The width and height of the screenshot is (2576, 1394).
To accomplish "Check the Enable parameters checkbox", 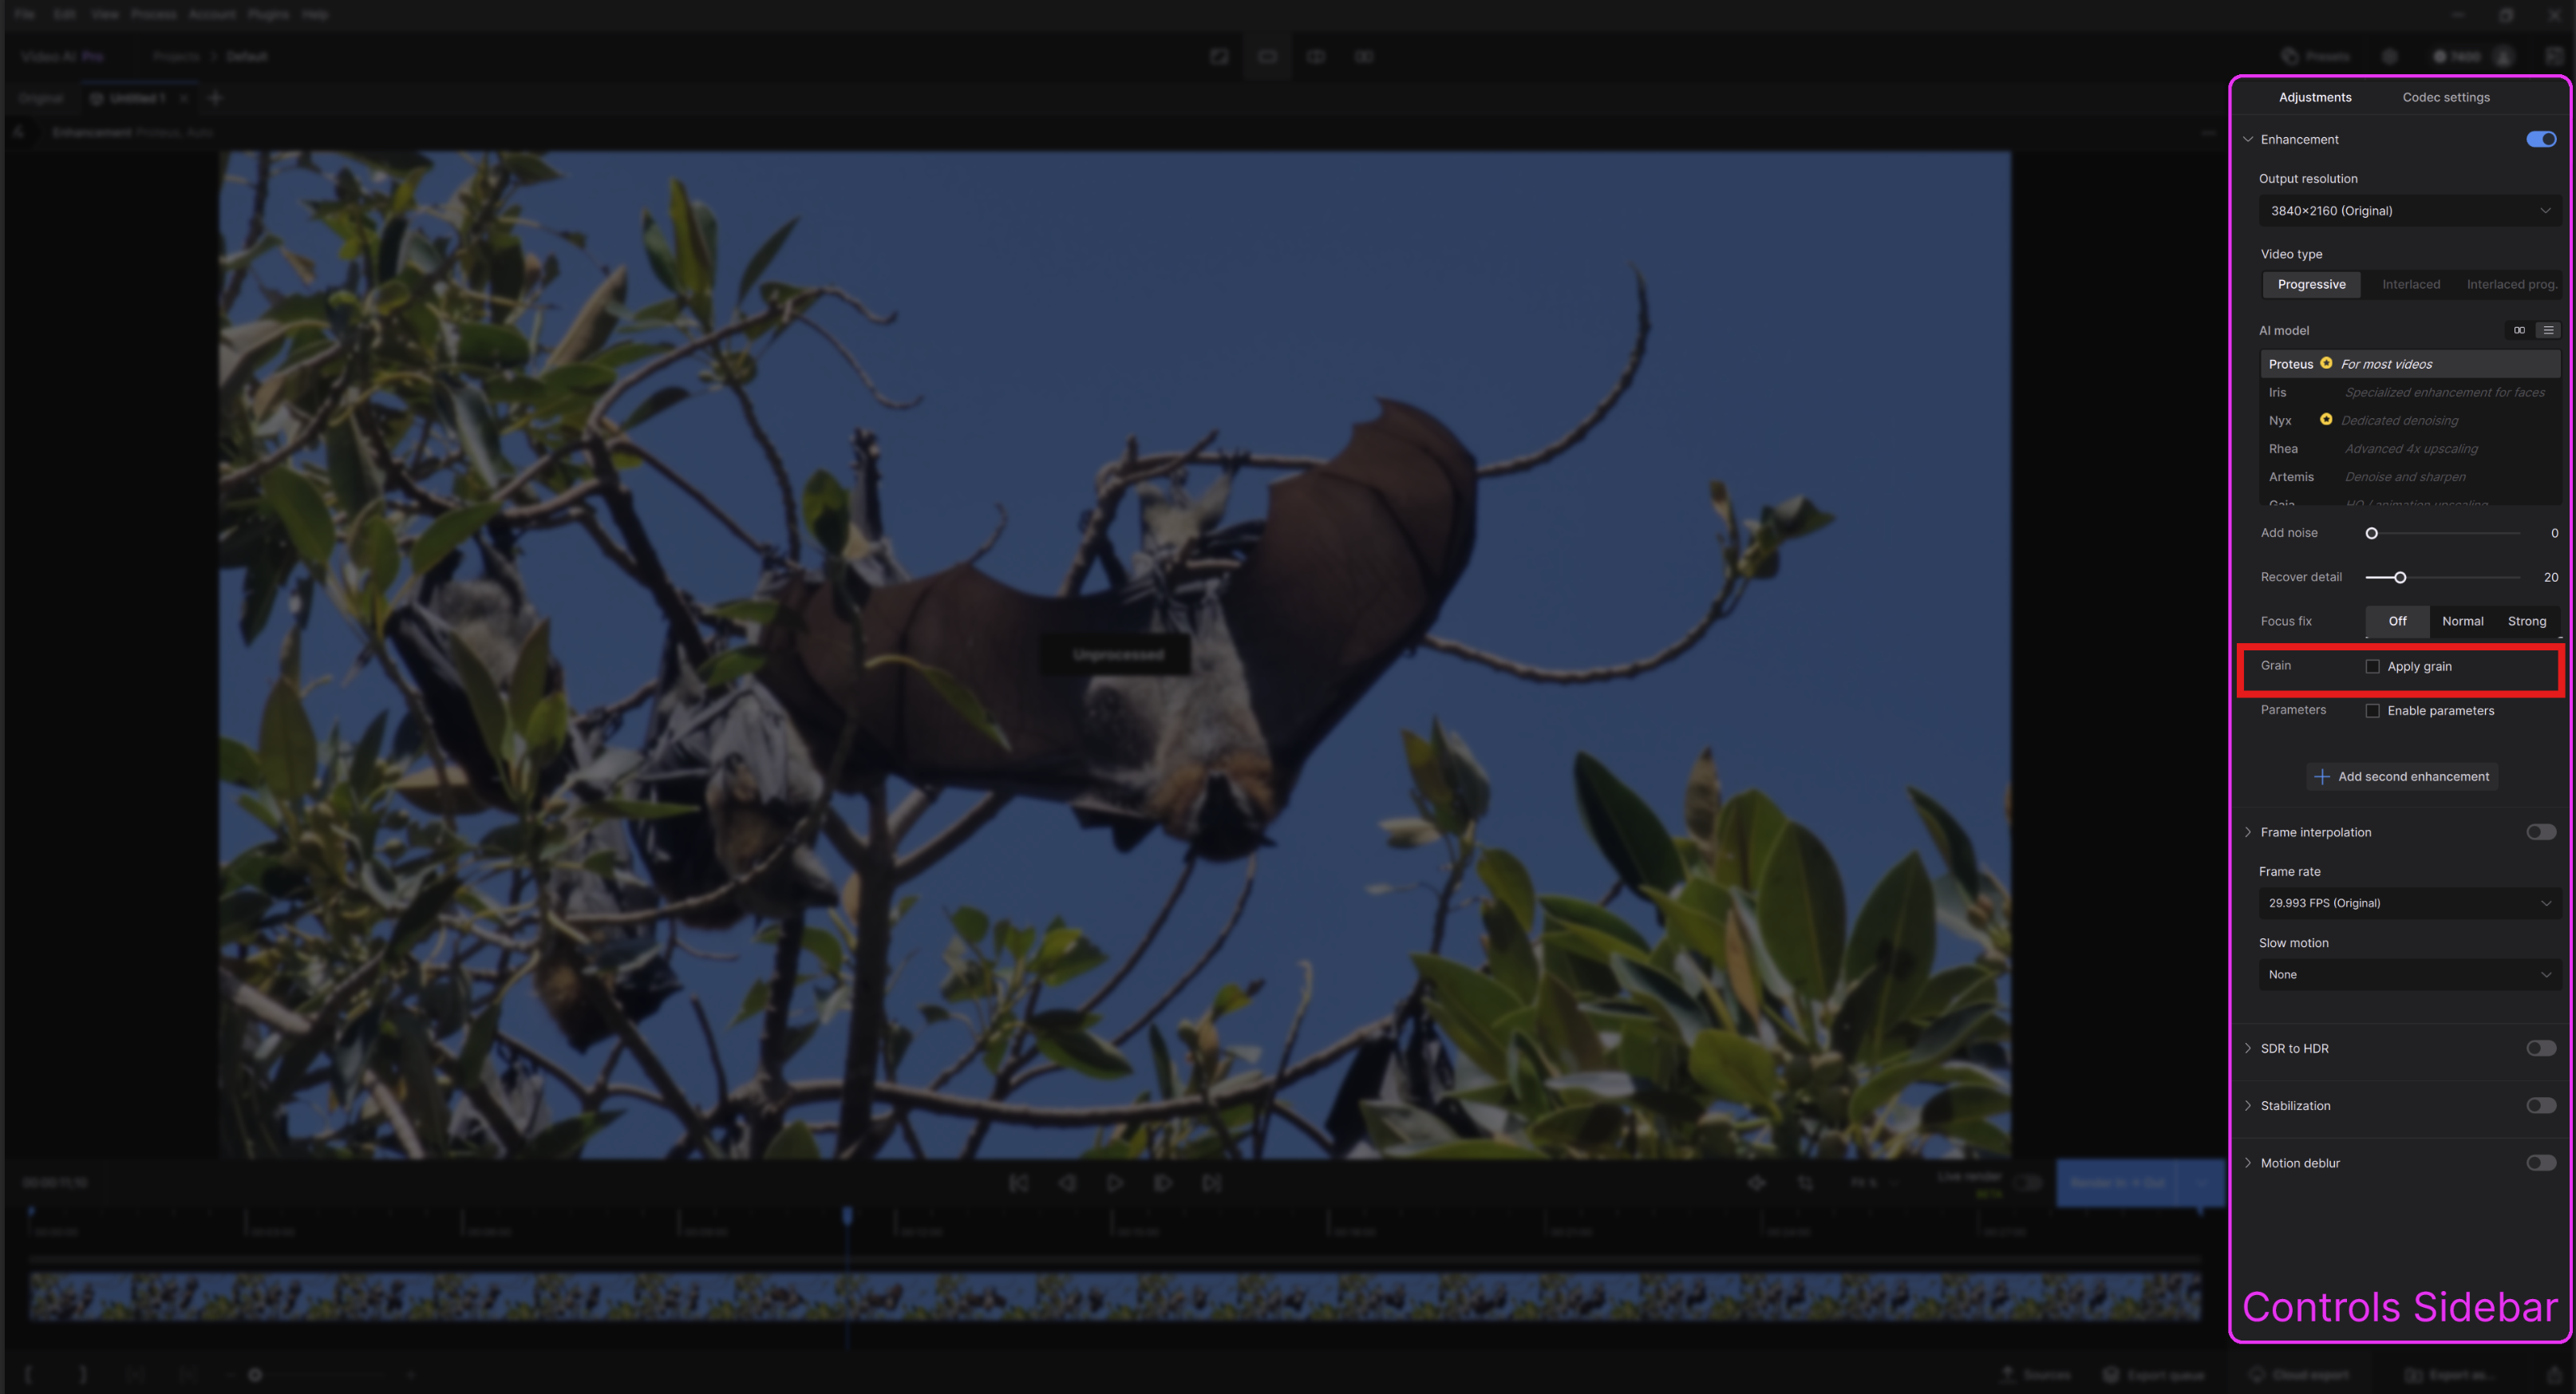I will (x=2372, y=711).
